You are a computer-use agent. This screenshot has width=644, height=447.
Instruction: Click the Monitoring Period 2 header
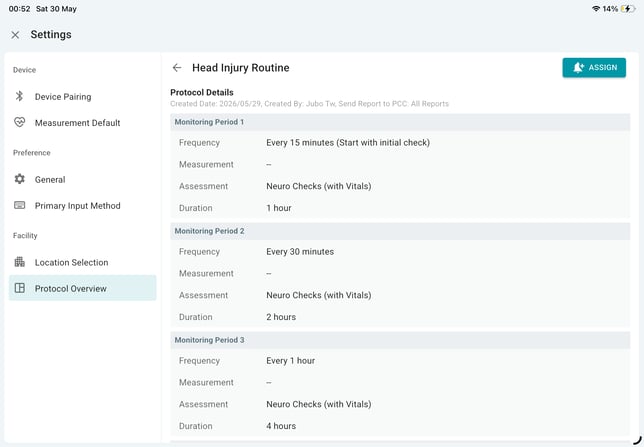pos(400,231)
